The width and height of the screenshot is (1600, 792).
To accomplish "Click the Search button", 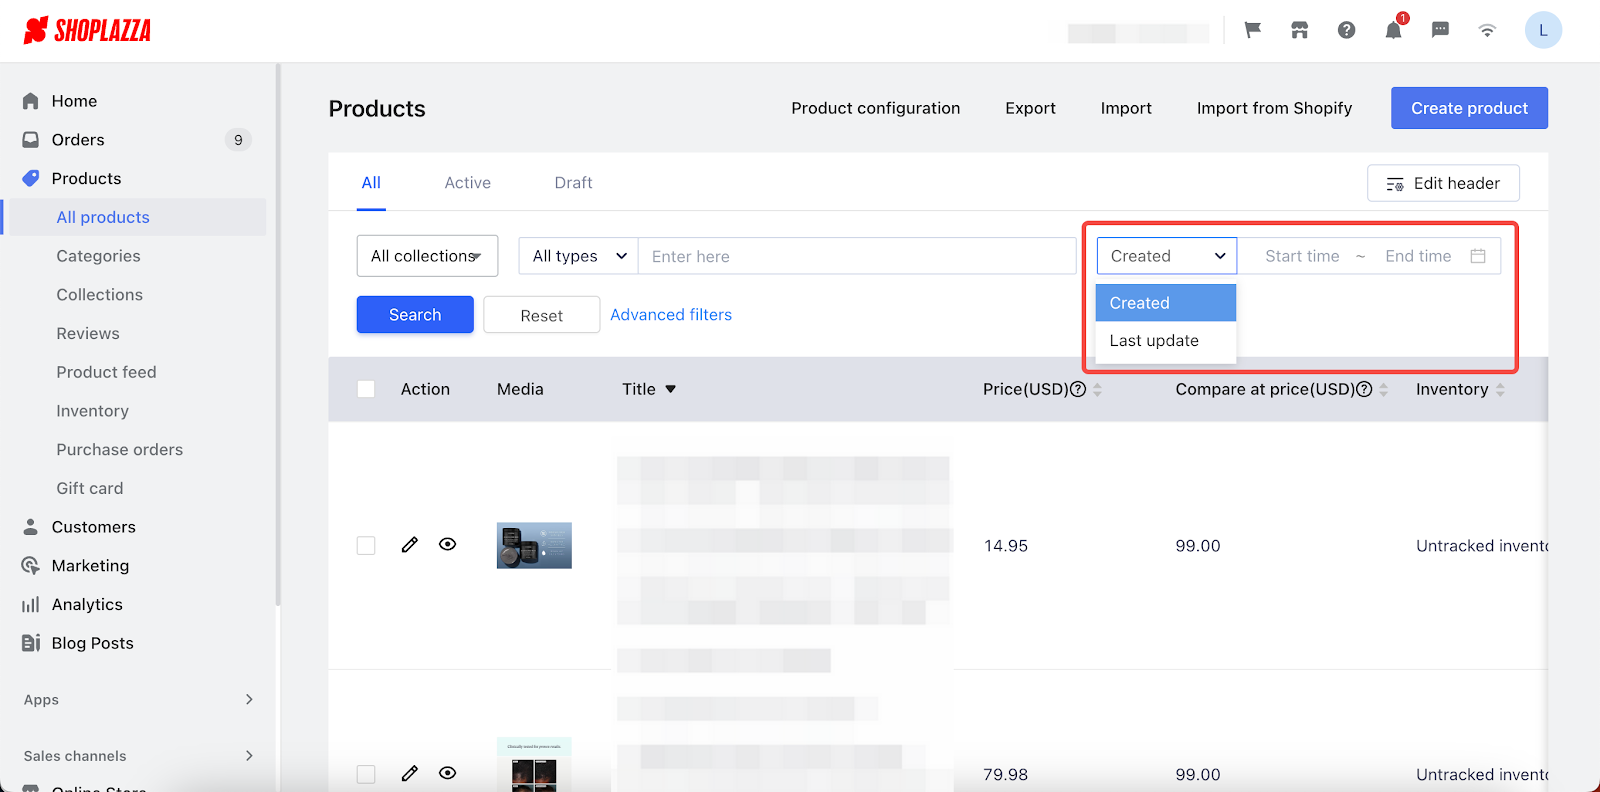I will [x=415, y=315].
